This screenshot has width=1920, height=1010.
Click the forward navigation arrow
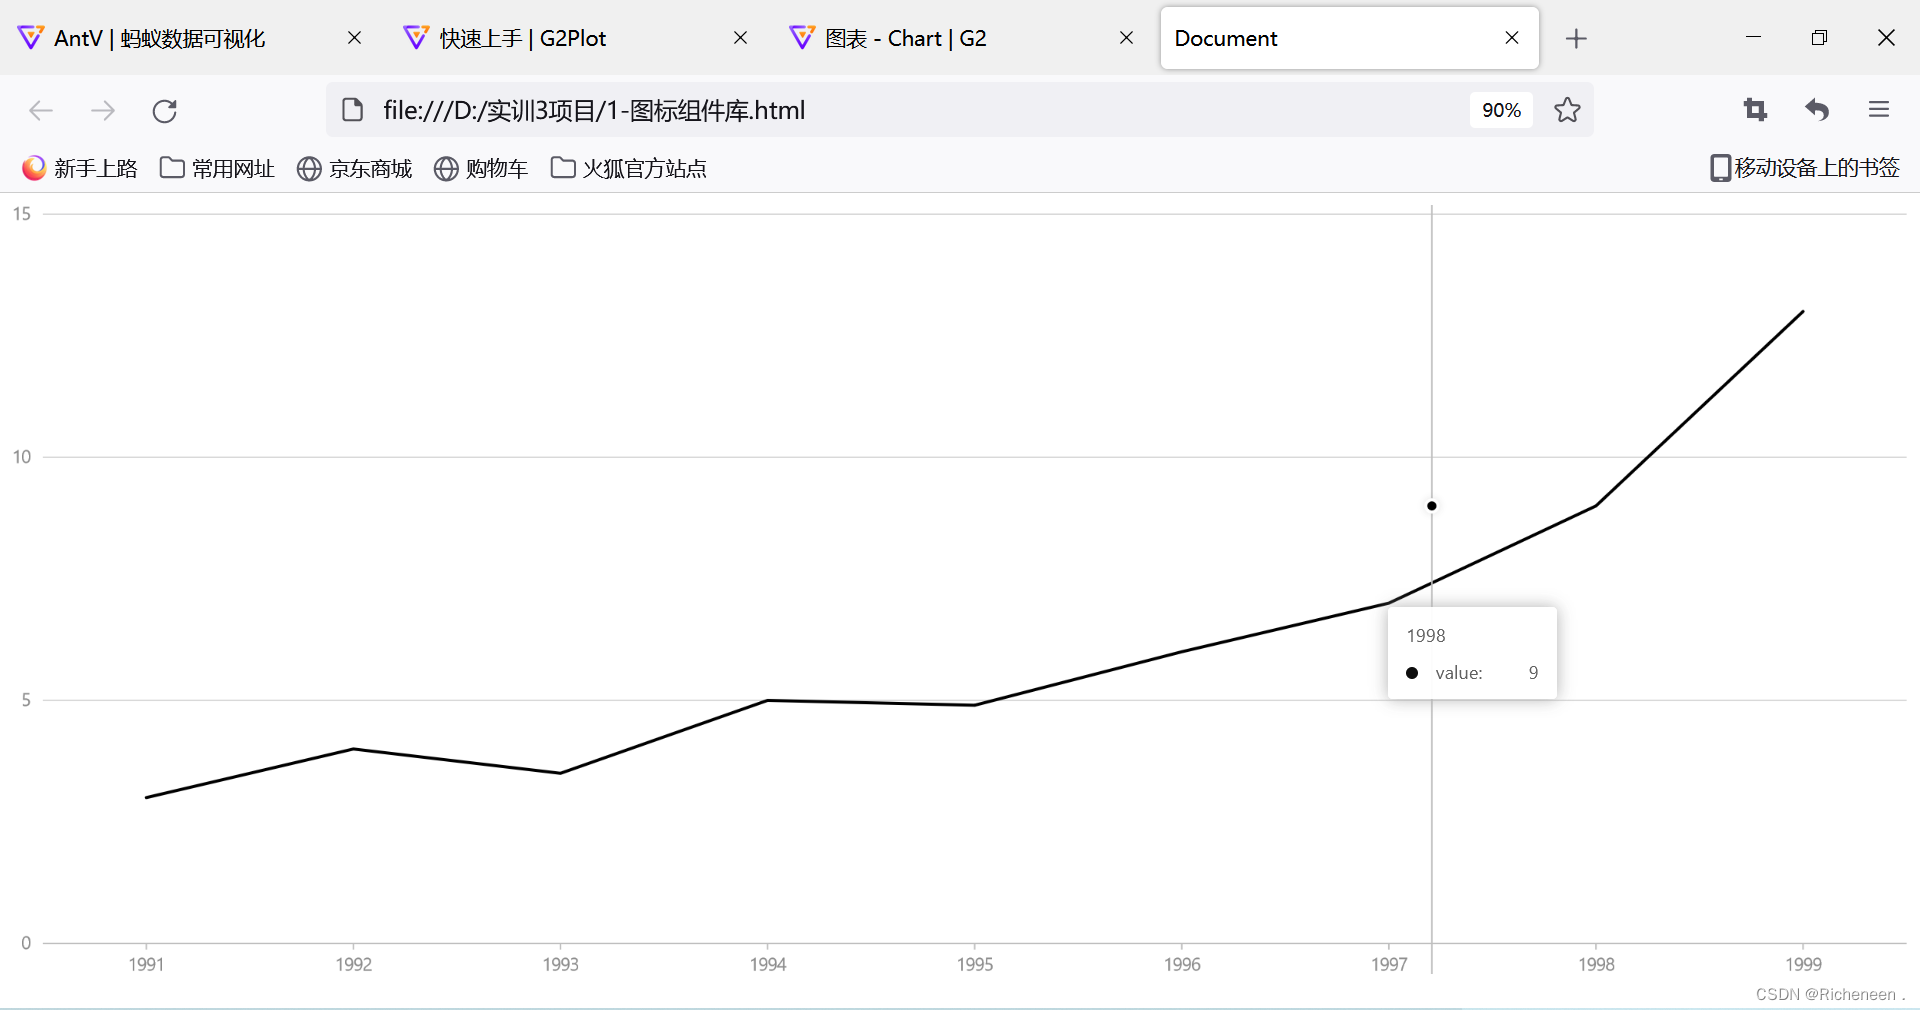click(102, 110)
